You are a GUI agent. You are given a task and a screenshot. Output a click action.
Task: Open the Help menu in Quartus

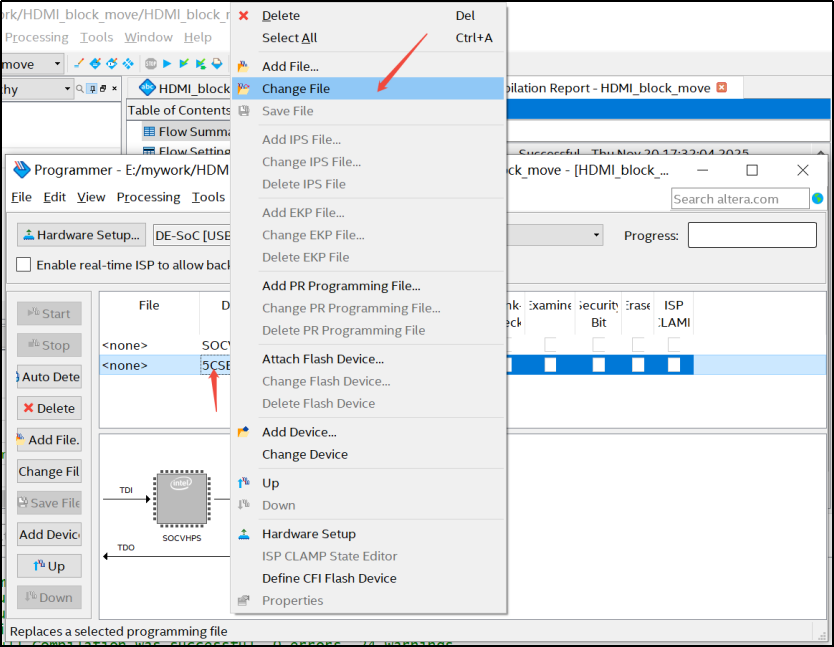pos(198,37)
